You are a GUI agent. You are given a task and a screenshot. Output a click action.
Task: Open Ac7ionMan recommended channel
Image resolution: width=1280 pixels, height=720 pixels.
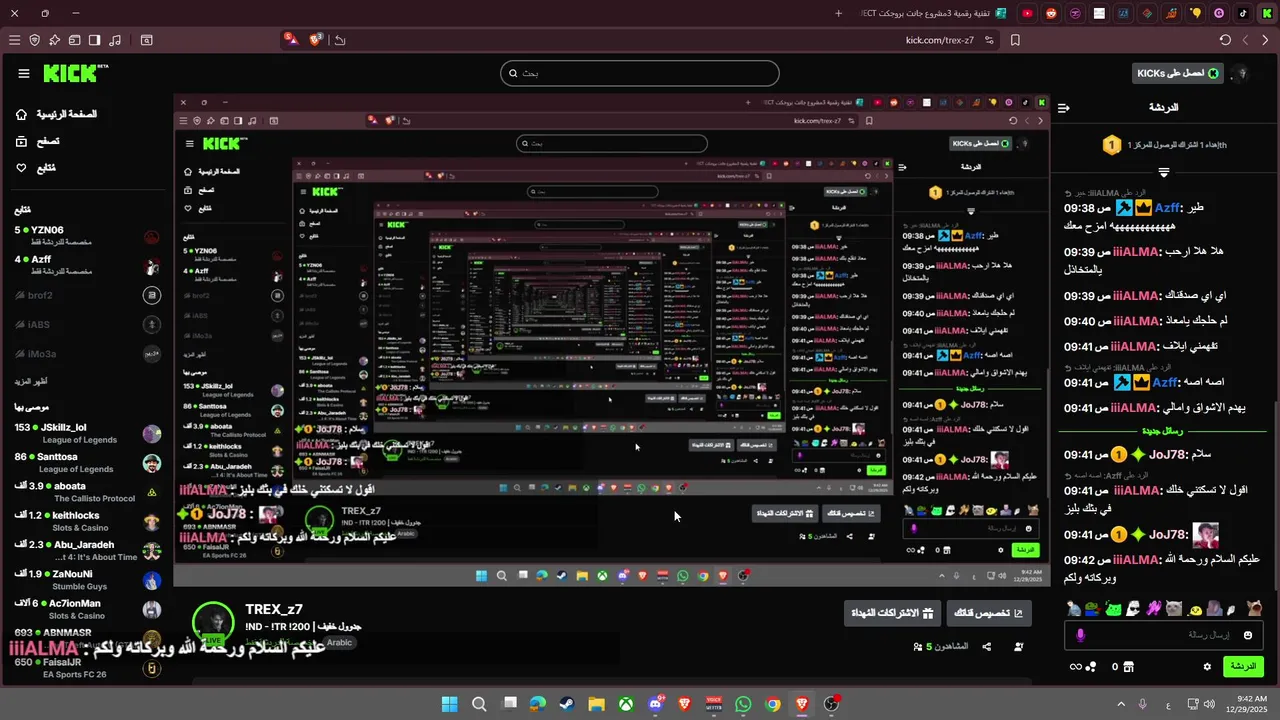(86, 609)
